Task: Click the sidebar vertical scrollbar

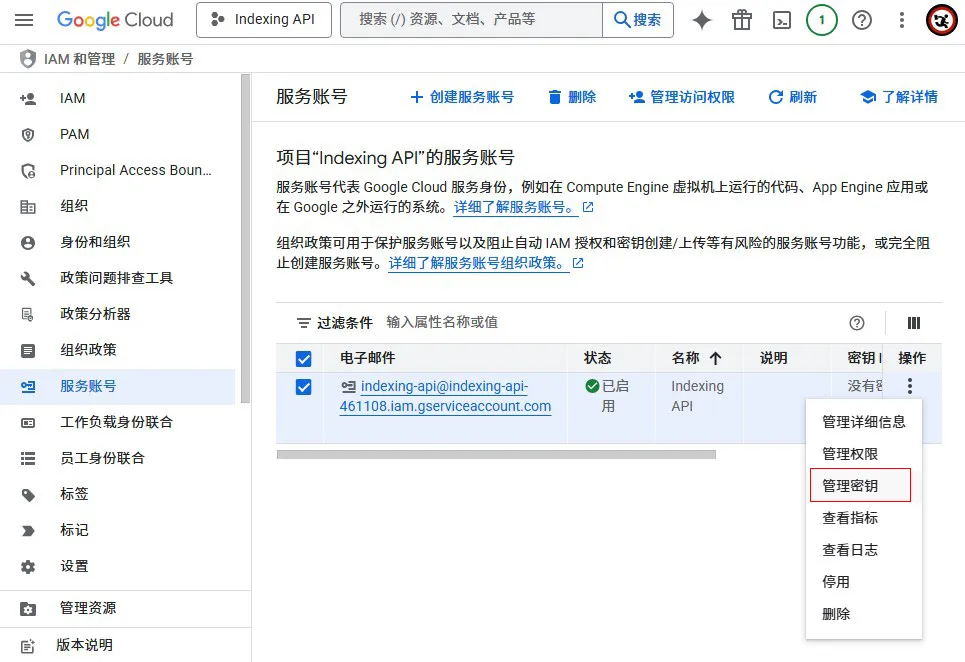Action: (246, 239)
